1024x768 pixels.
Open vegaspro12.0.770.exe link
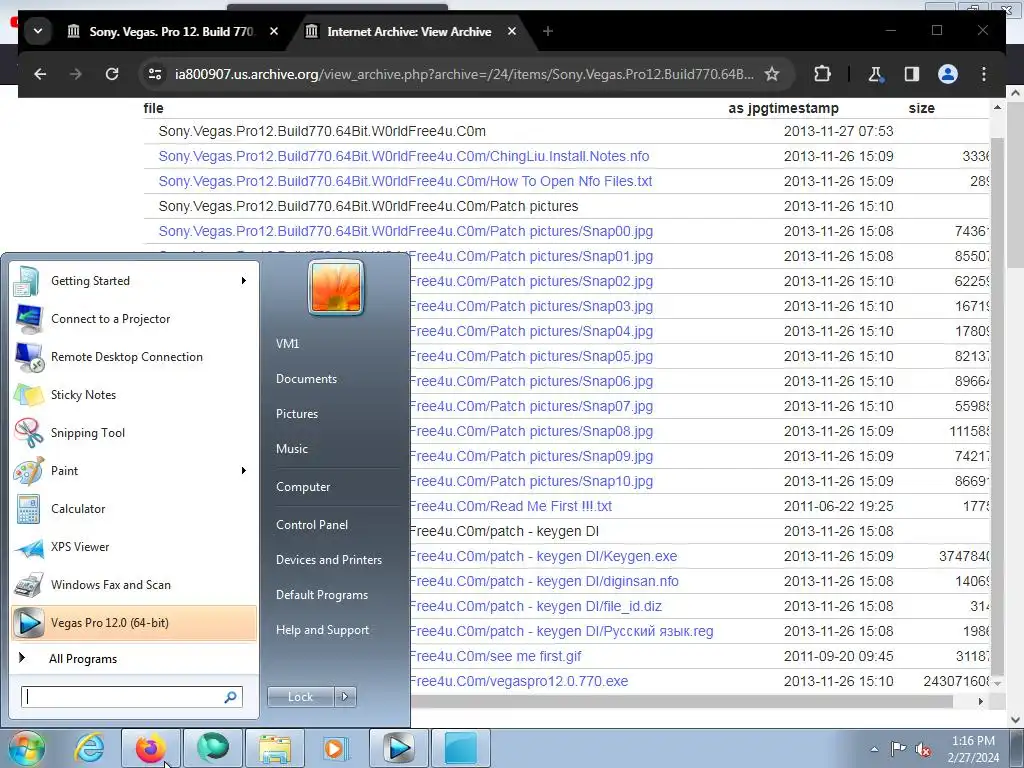[x=519, y=682]
